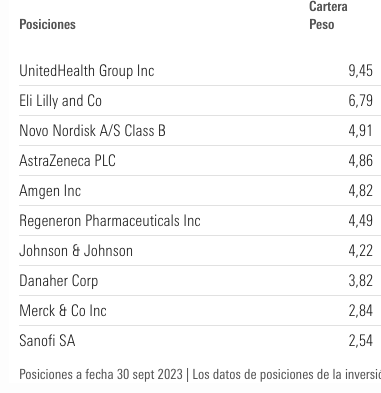Select the 4,49 weight for Regeneron
Image resolution: width=381 pixels, height=393 pixels.
pyautogui.click(x=360, y=221)
